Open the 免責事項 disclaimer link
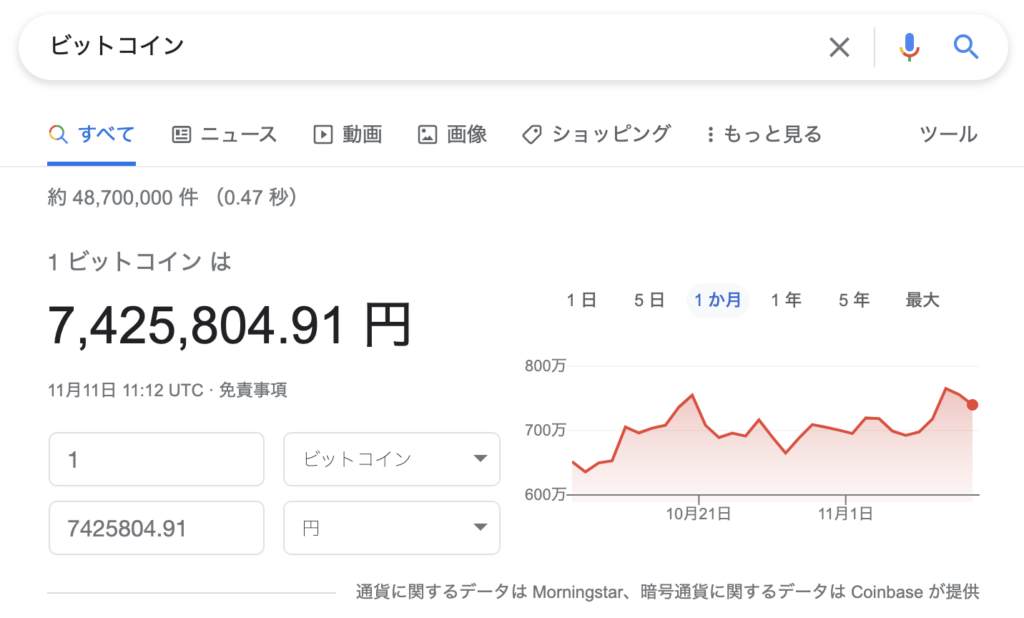This screenshot has width=1024, height=618. point(253,390)
